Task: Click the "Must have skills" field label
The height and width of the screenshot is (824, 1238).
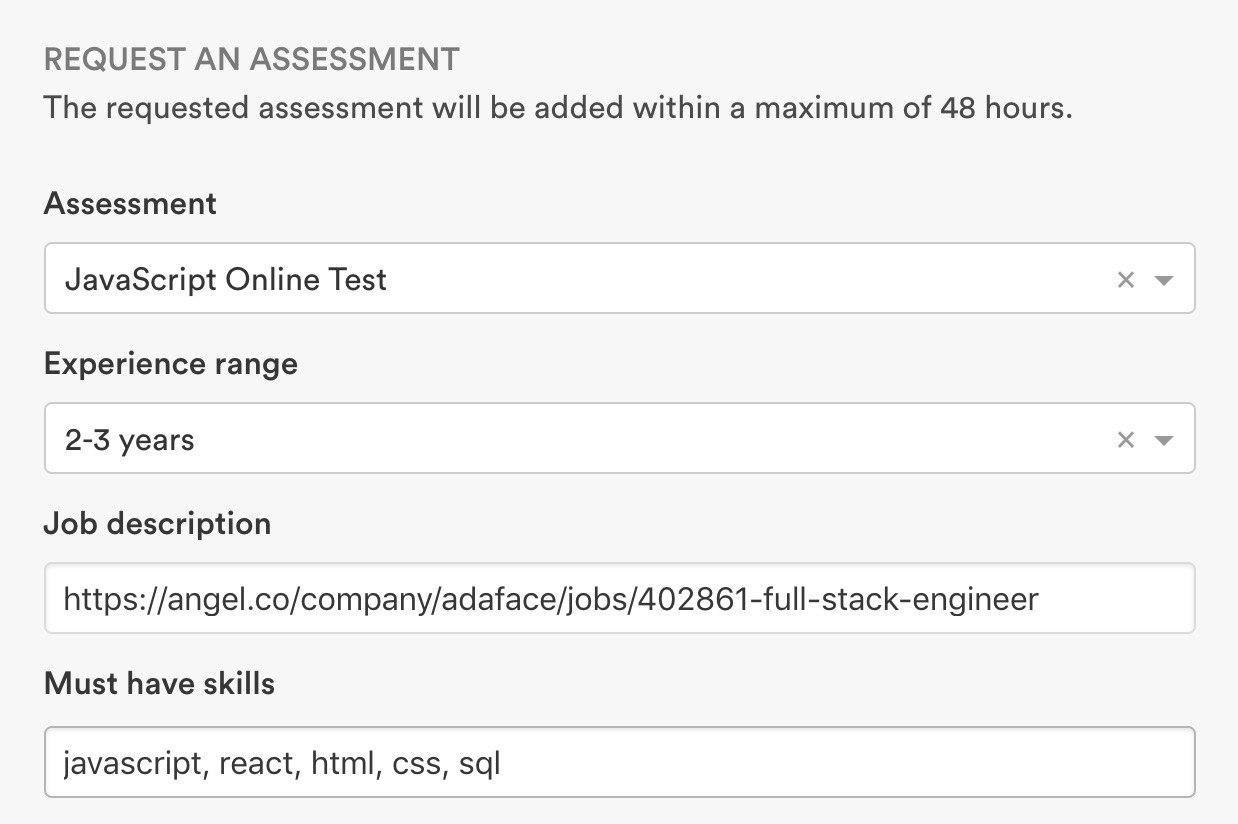Action: click(x=159, y=684)
